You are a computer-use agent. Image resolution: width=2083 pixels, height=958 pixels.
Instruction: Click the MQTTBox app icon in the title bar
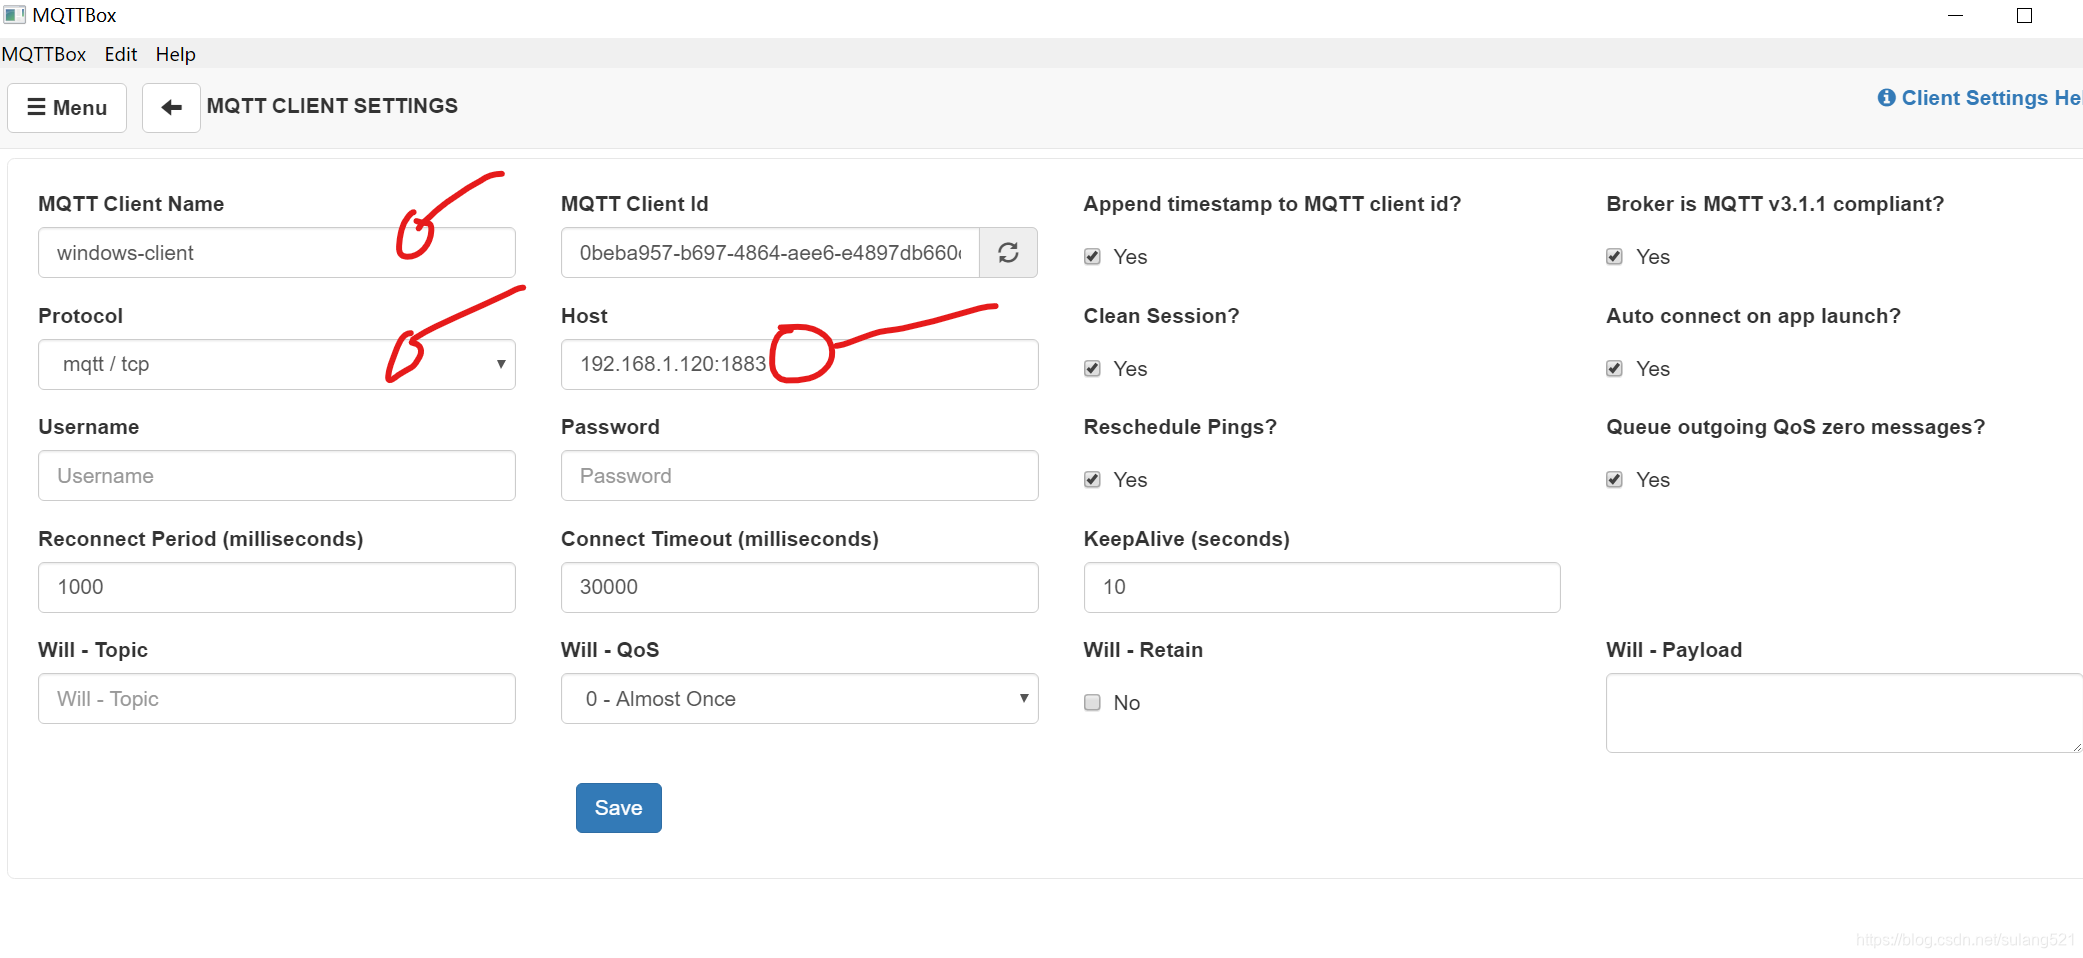[x=14, y=15]
